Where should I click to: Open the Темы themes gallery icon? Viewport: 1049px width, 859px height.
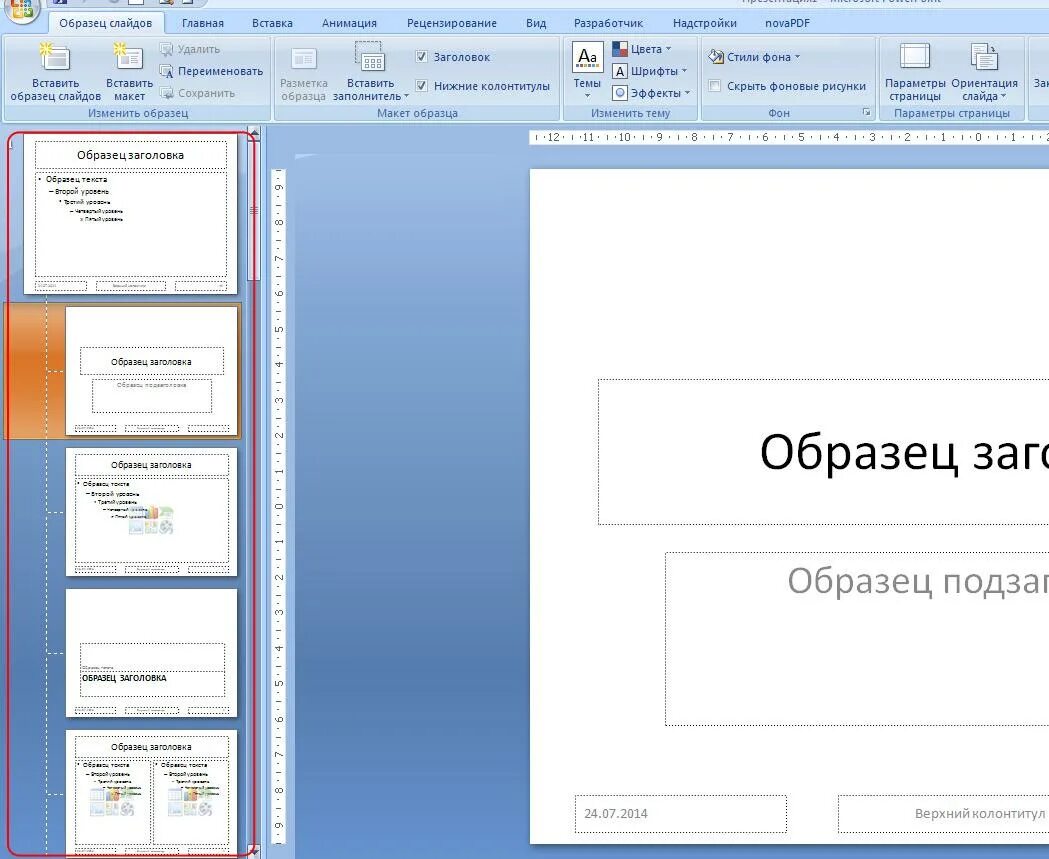[x=587, y=58]
